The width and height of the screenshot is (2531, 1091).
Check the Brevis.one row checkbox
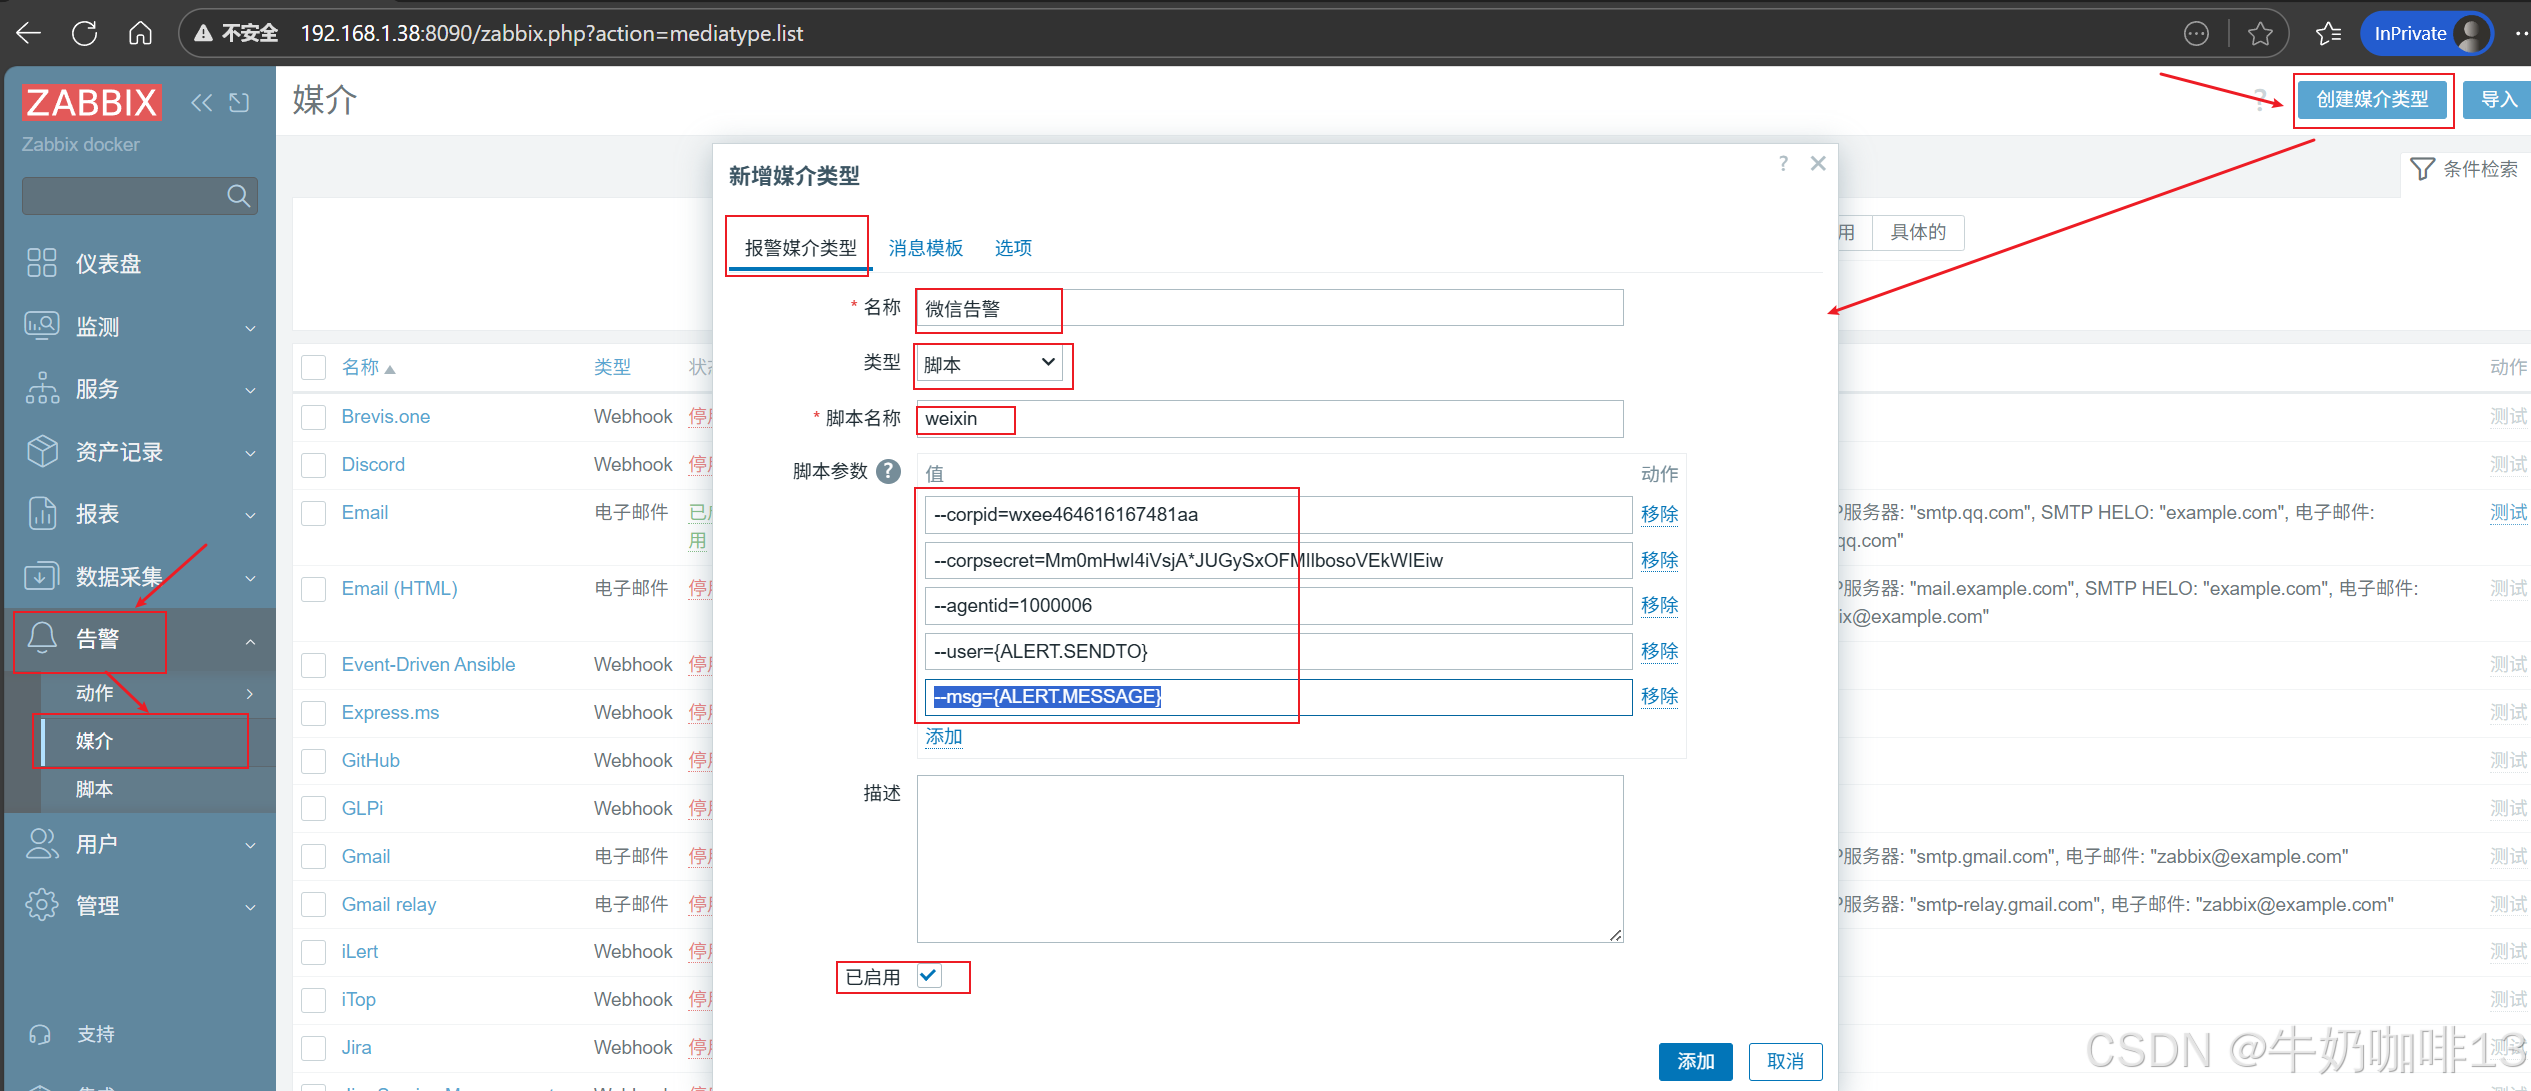click(x=314, y=417)
